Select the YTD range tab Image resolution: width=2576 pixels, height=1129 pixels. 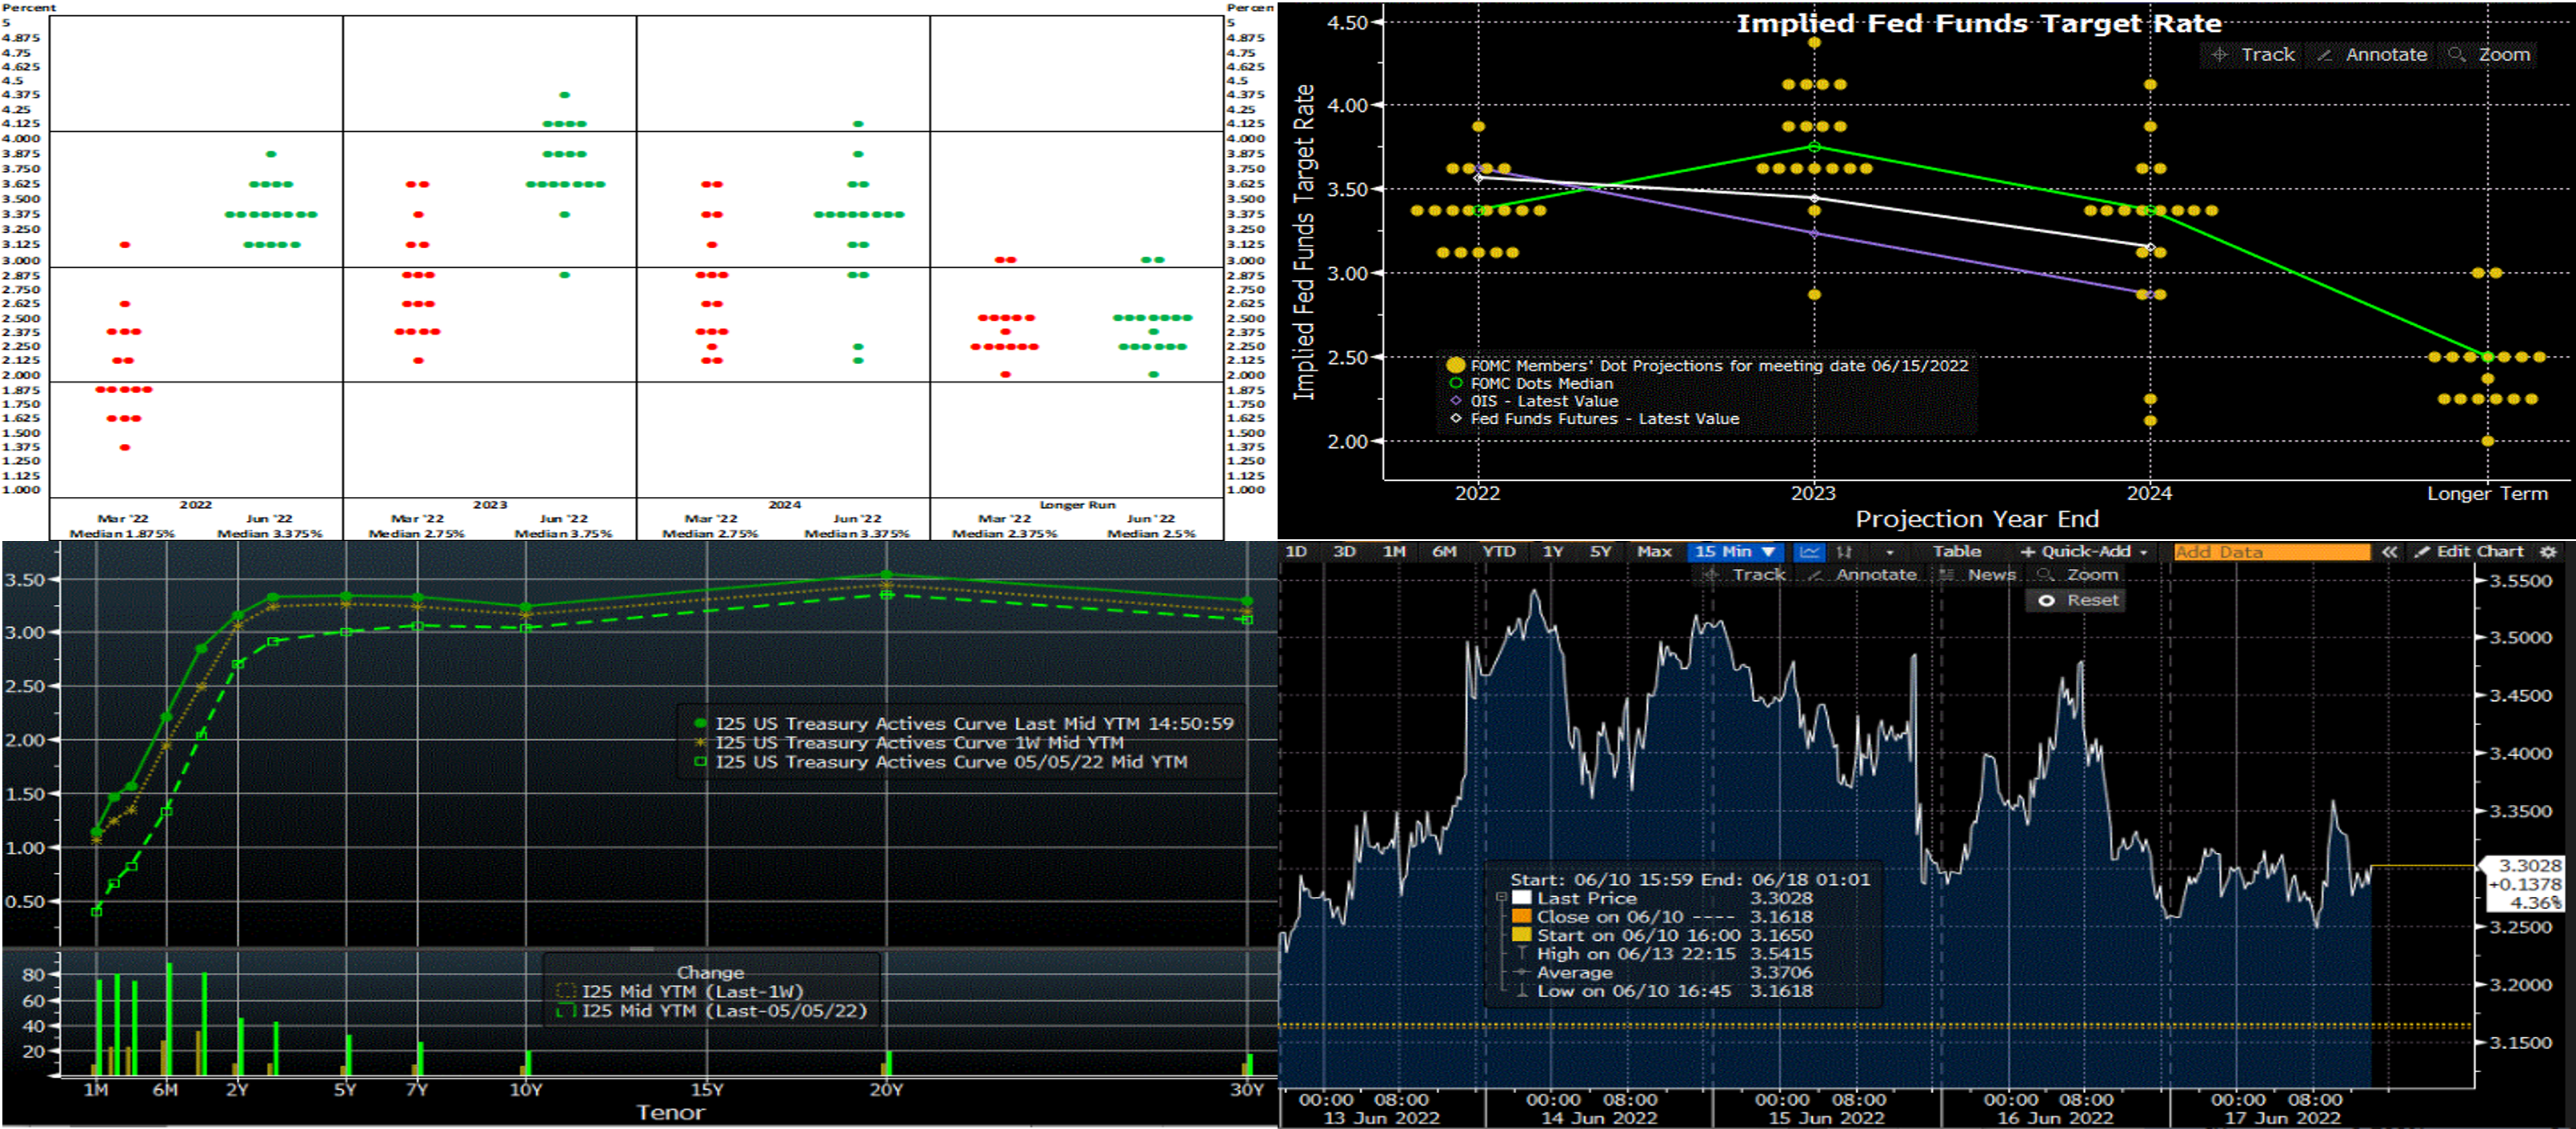pyautogui.click(x=1498, y=552)
